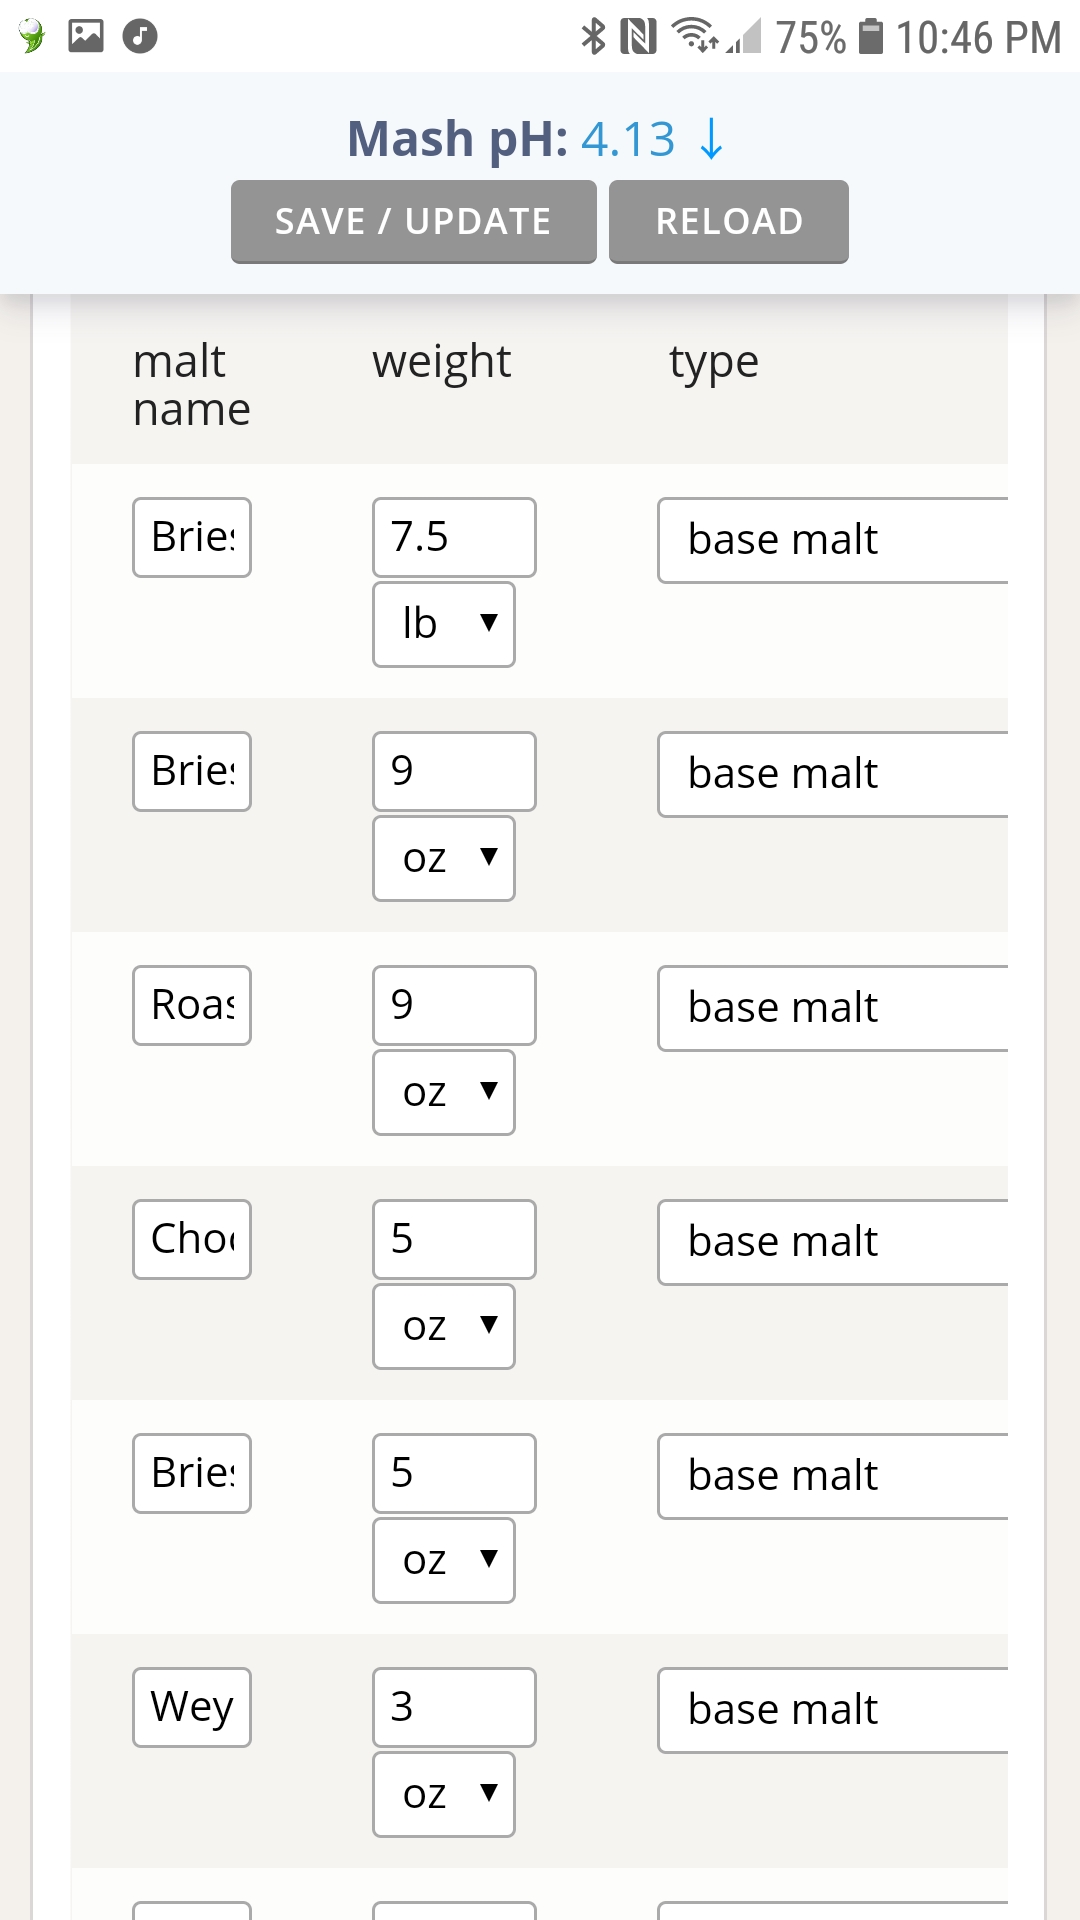
Task: Open the oz unit dropdown for Wey malt
Action: (444, 1795)
